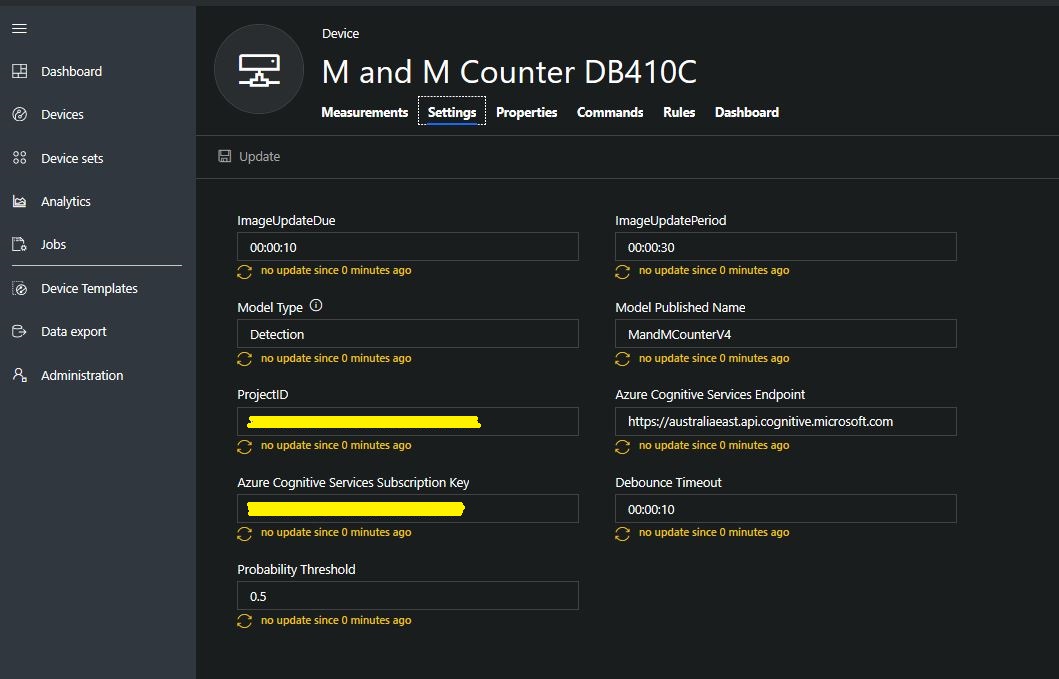Switch to the Commands tab
The width and height of the screenshot is (1059, 679).
[609, 112]
